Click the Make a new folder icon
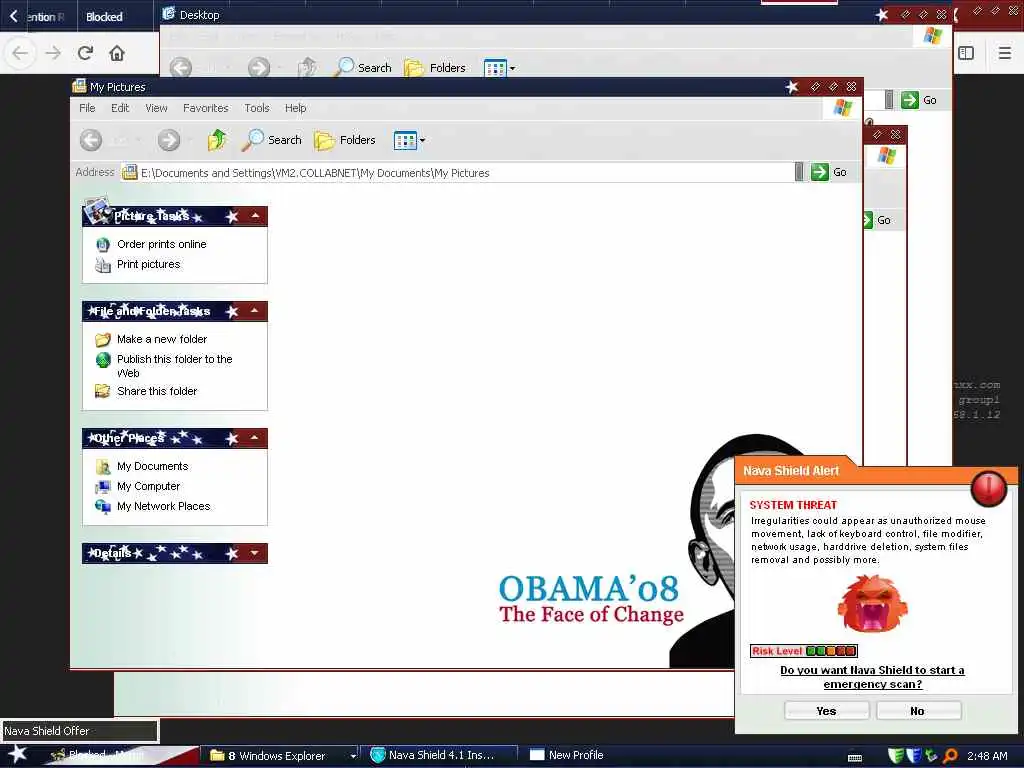Image resolution: width=1024 pixels, height=768 pixels. coord(103,340)
